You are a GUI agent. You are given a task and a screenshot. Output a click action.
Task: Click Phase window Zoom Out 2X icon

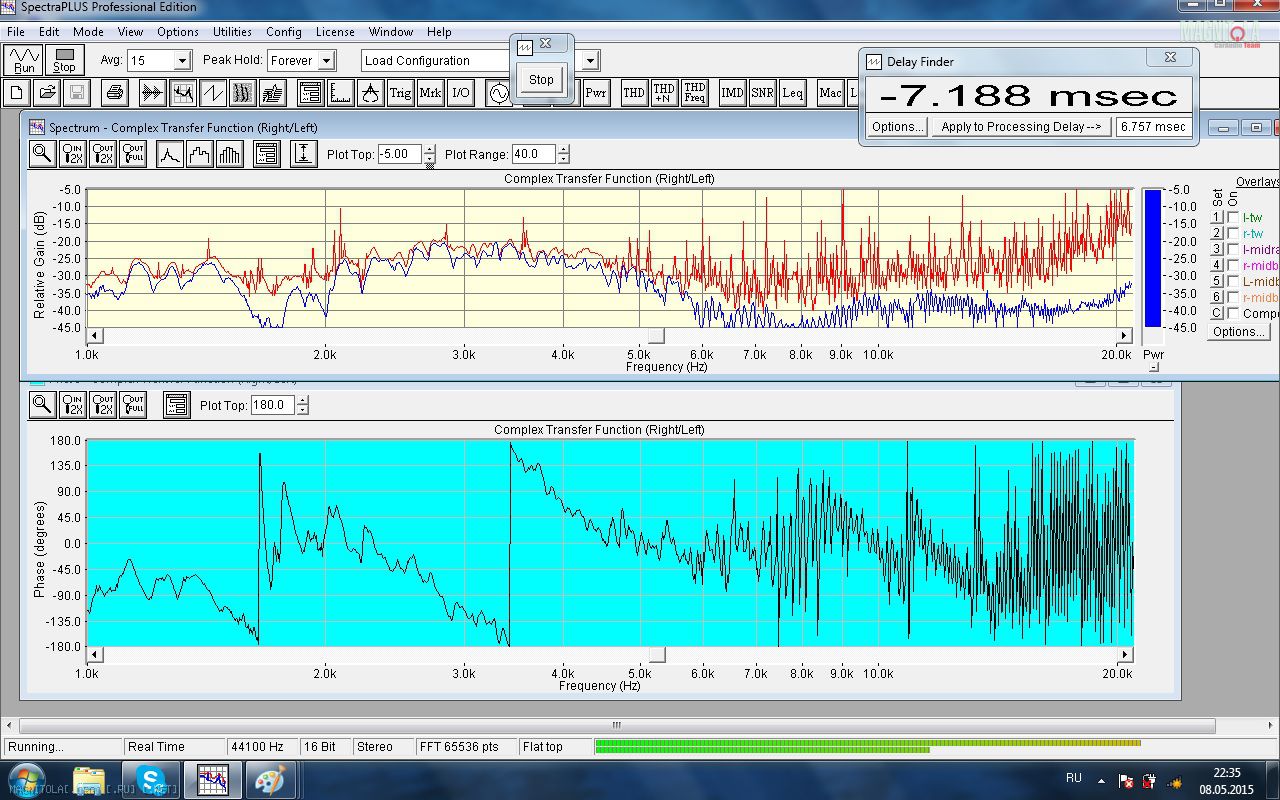click(102, 405)
